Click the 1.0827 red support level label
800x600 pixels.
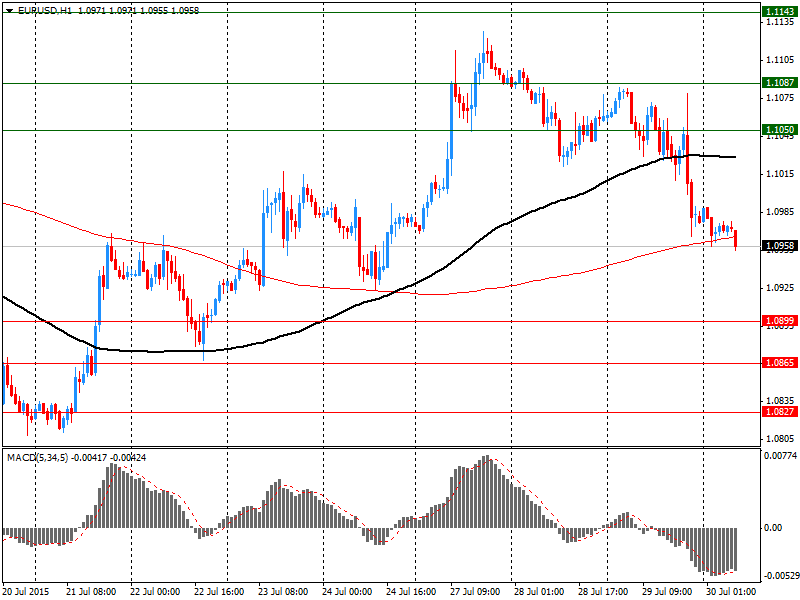[780, 412]
